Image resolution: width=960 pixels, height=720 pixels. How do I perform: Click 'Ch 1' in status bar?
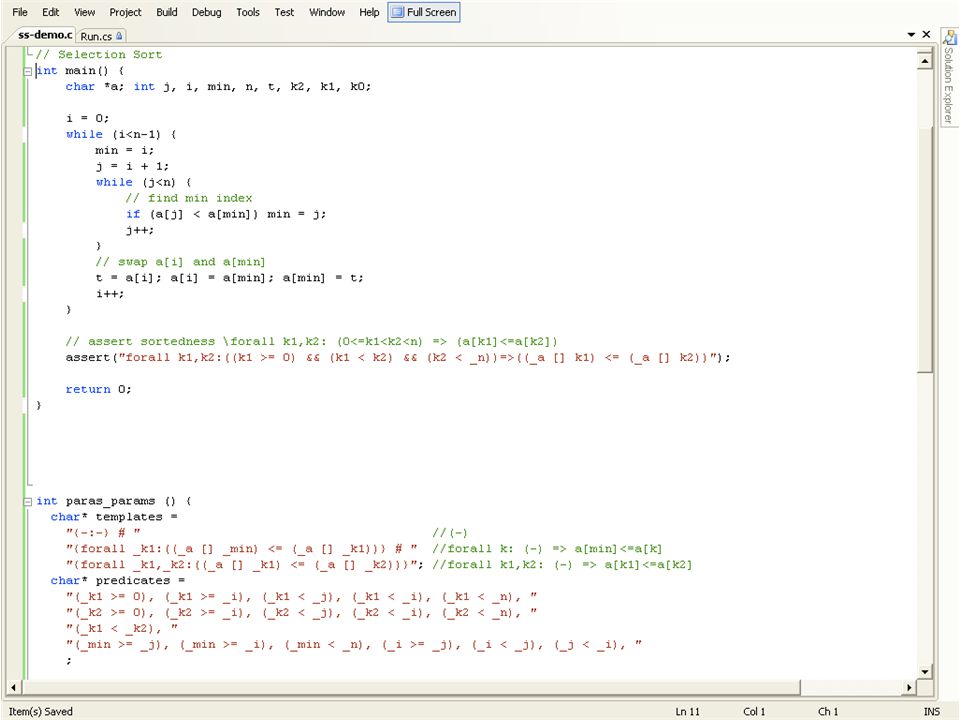[828, 711]
